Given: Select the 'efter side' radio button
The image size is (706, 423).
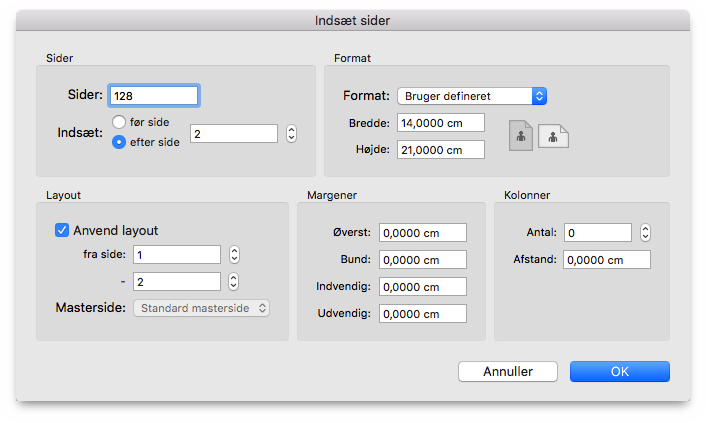Looking at the screenshot, I should pos(119,142).
